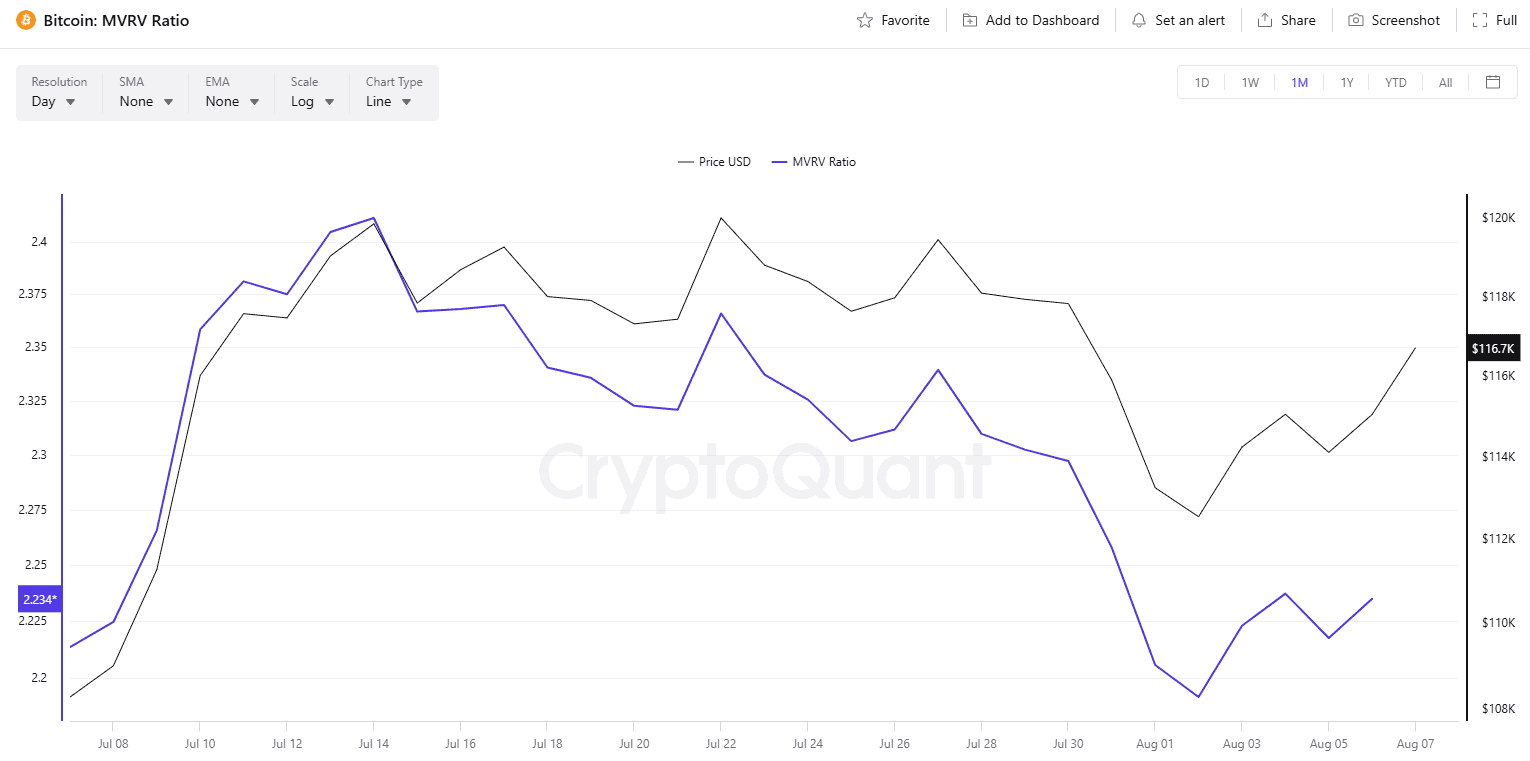Click the Set an alert bell icon
The width and height of the screenshot is (1530, 761).
(1139, 20)
